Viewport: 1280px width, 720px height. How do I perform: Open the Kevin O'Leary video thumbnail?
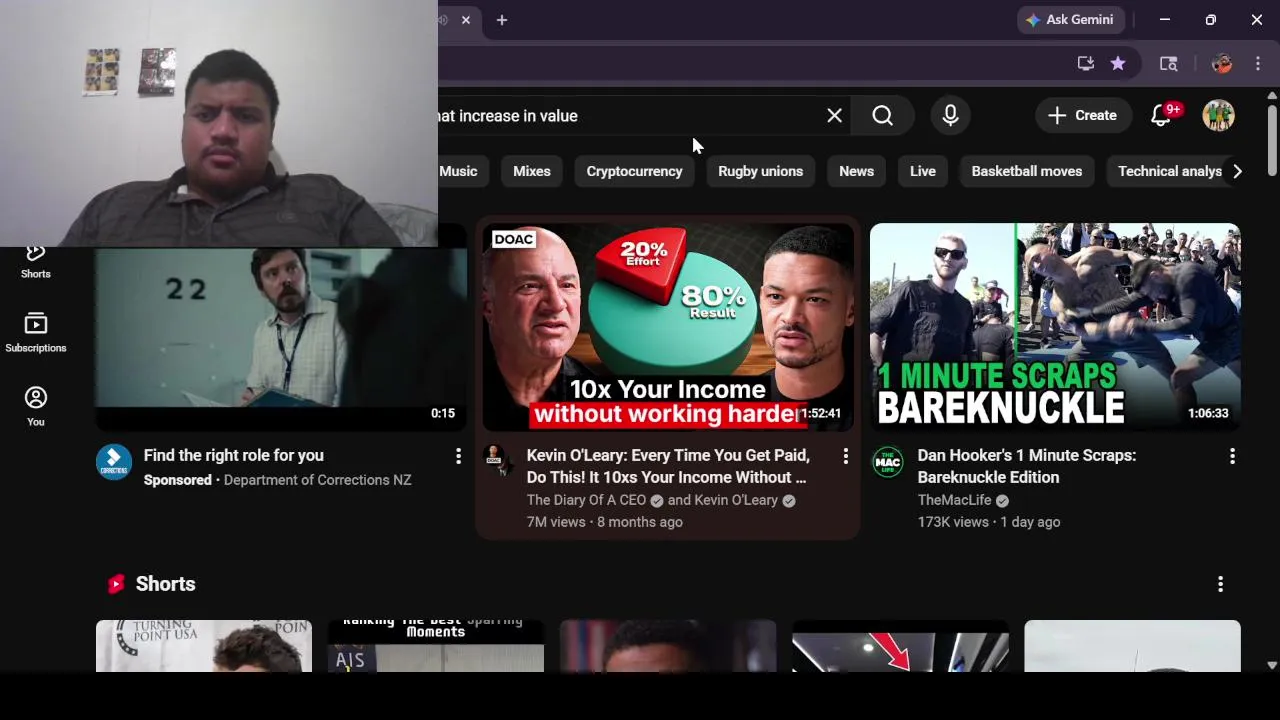coord(668,327)
